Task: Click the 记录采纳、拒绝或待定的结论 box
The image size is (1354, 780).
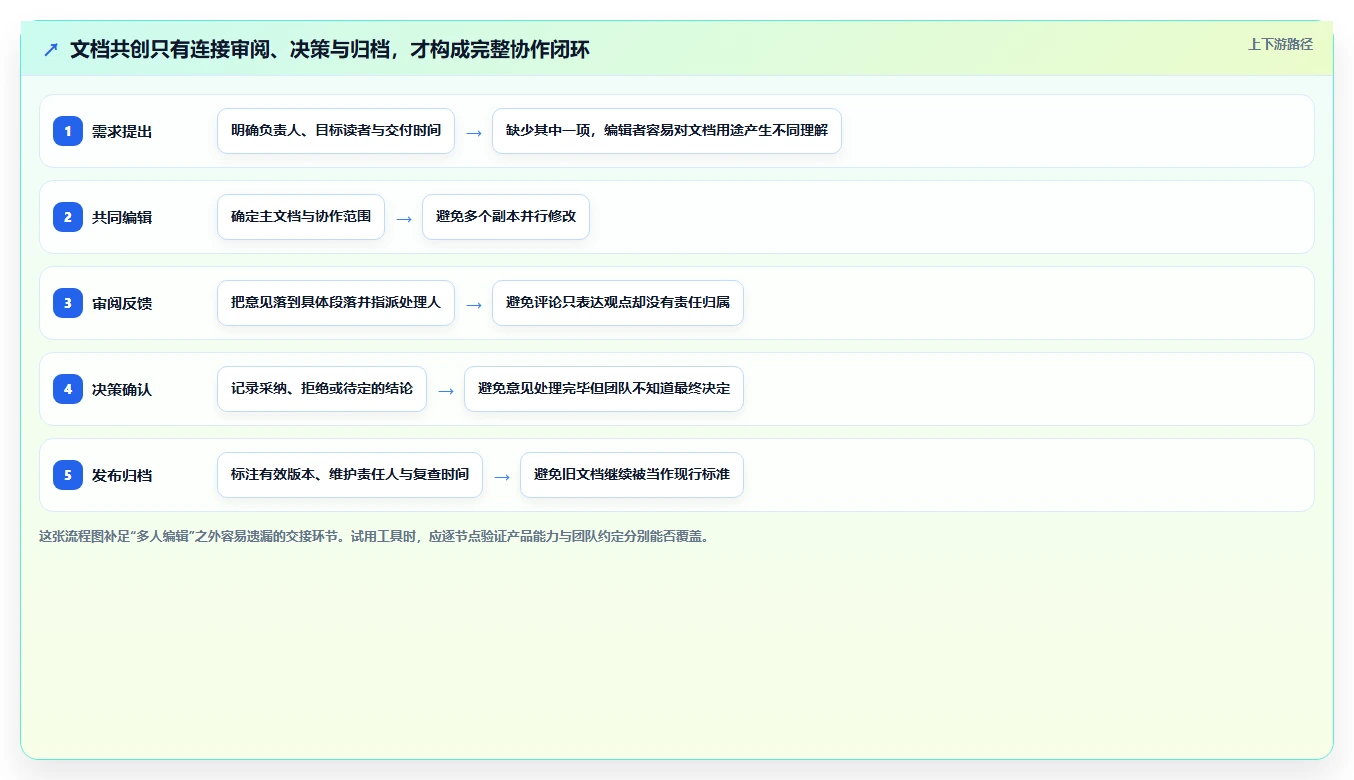Action: (x=322, y=389)
